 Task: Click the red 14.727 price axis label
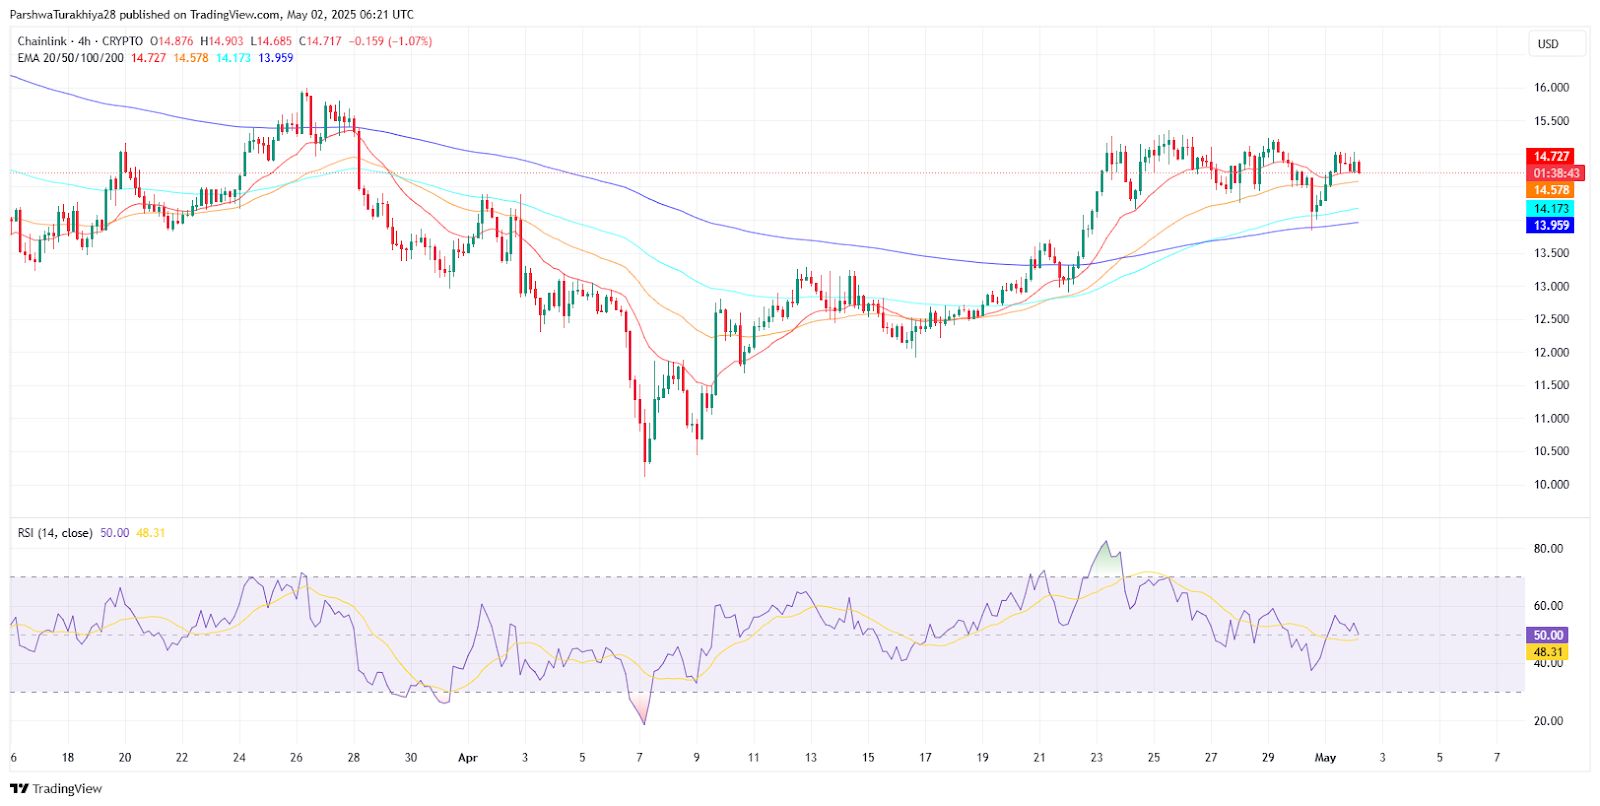click(x=1551, y=156)
